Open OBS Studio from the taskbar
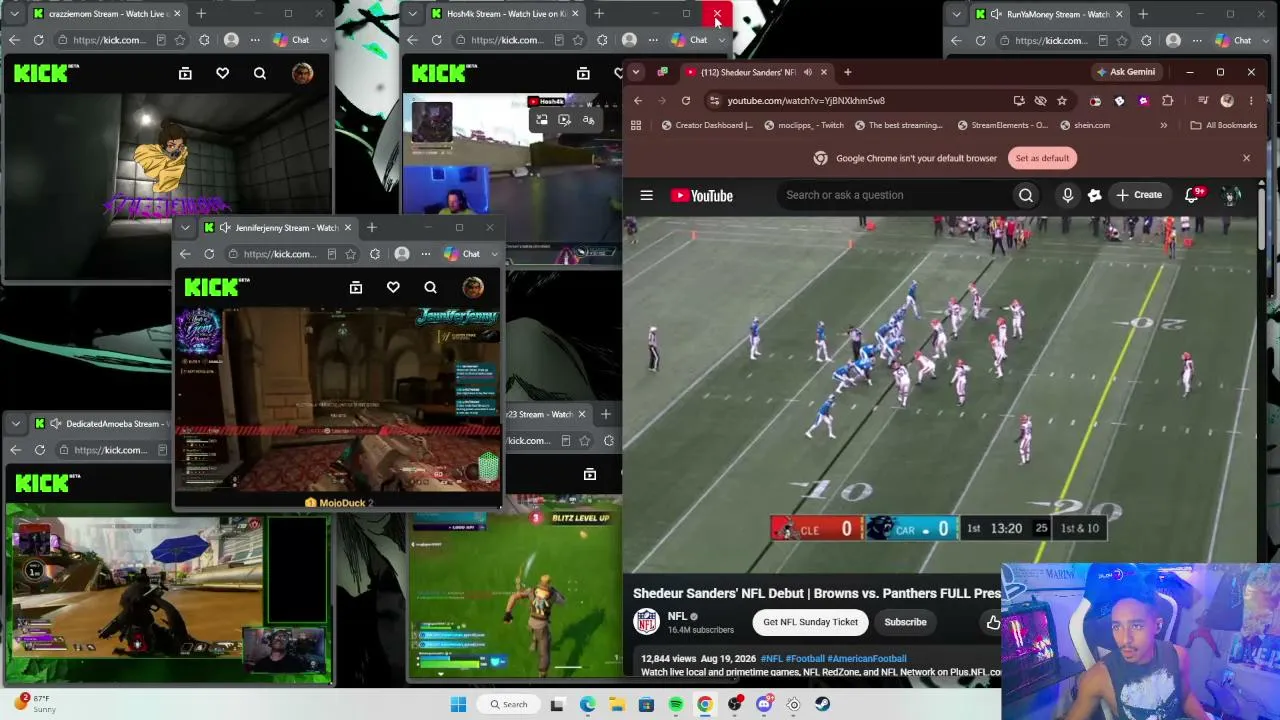Image resolution: width=1280 pixels, height=720 pixels. (x=735, y=705)
